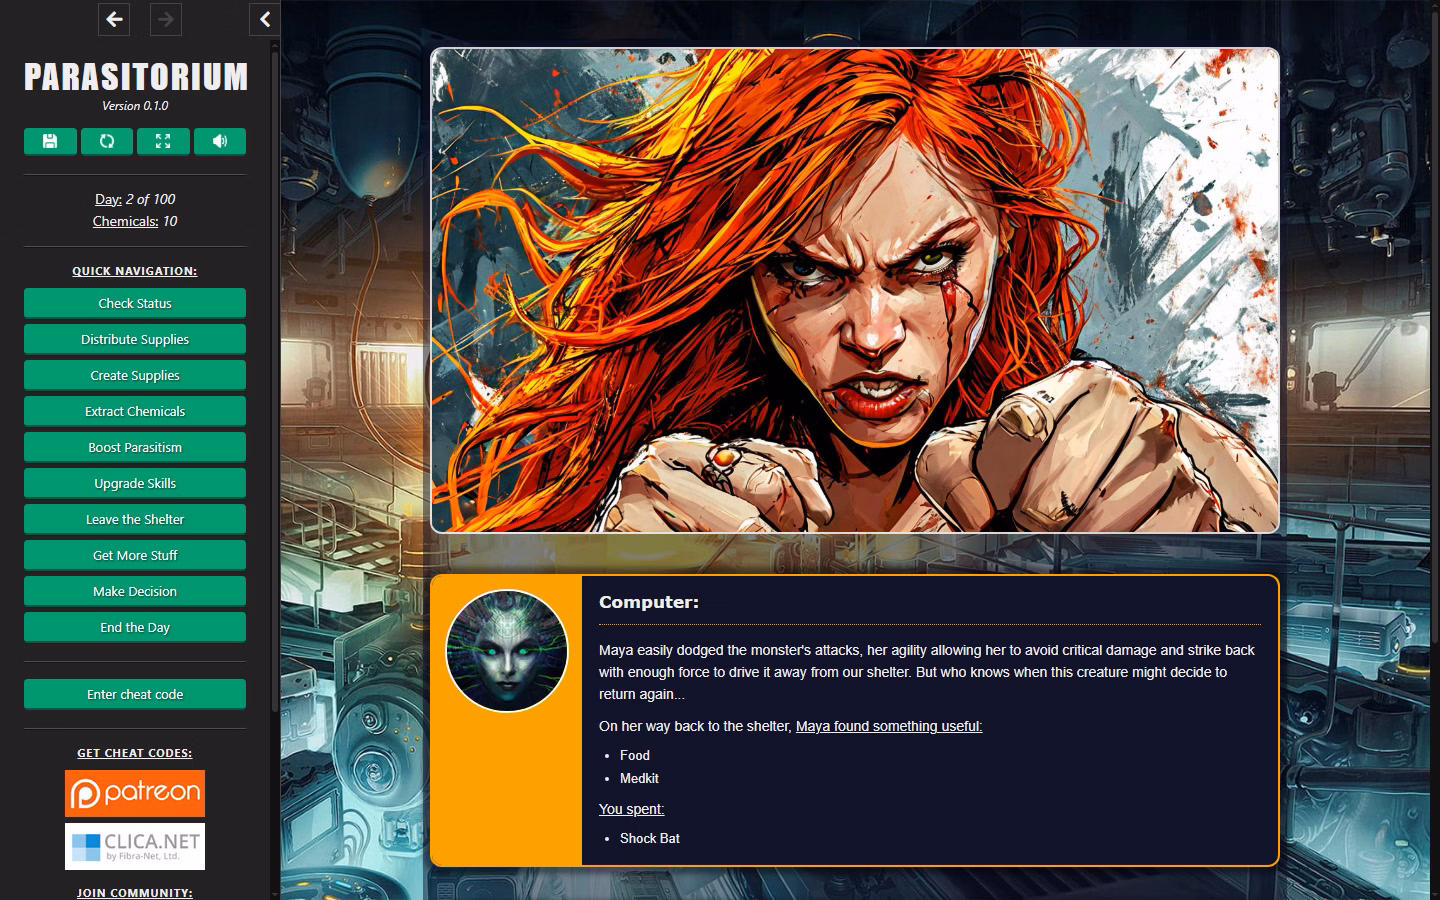This screenshot has height=900, width=1440.
Task: Click Enter cheat code button
Action: 135,694
